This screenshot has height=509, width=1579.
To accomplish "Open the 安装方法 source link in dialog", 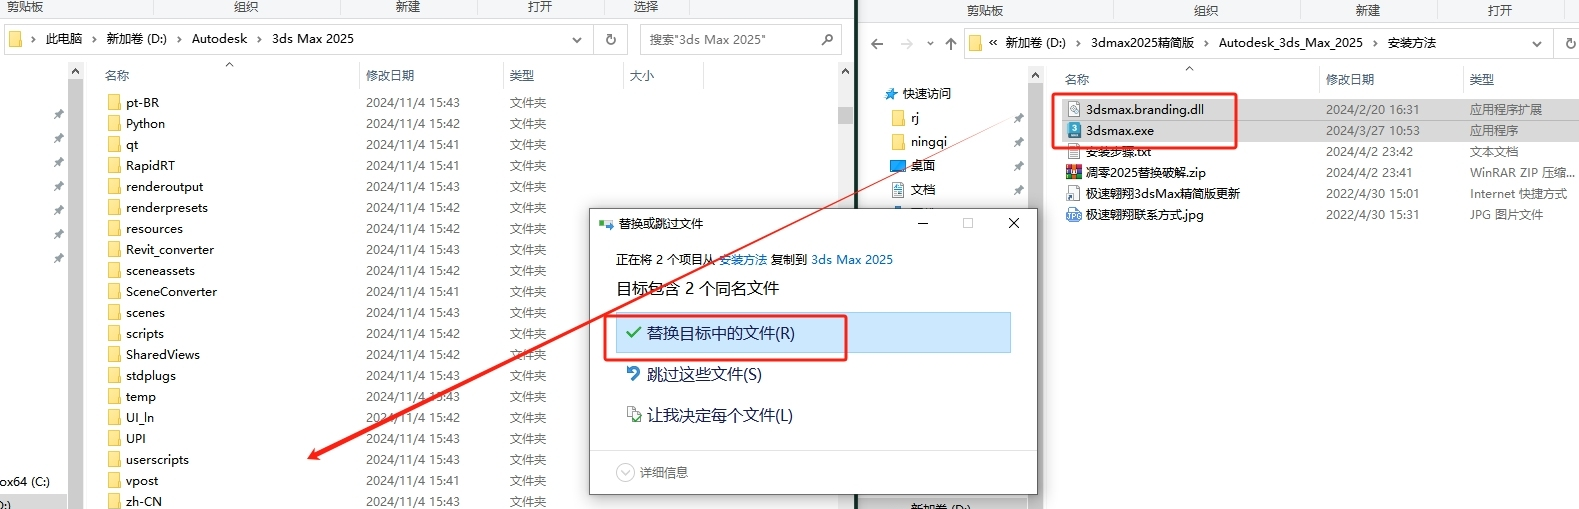I will [x=743, y=260].
